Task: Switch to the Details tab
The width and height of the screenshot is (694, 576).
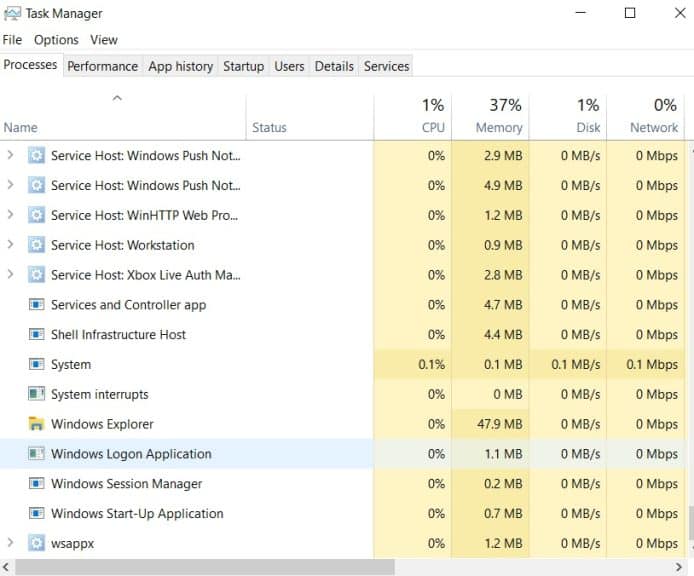Action: 334,66
